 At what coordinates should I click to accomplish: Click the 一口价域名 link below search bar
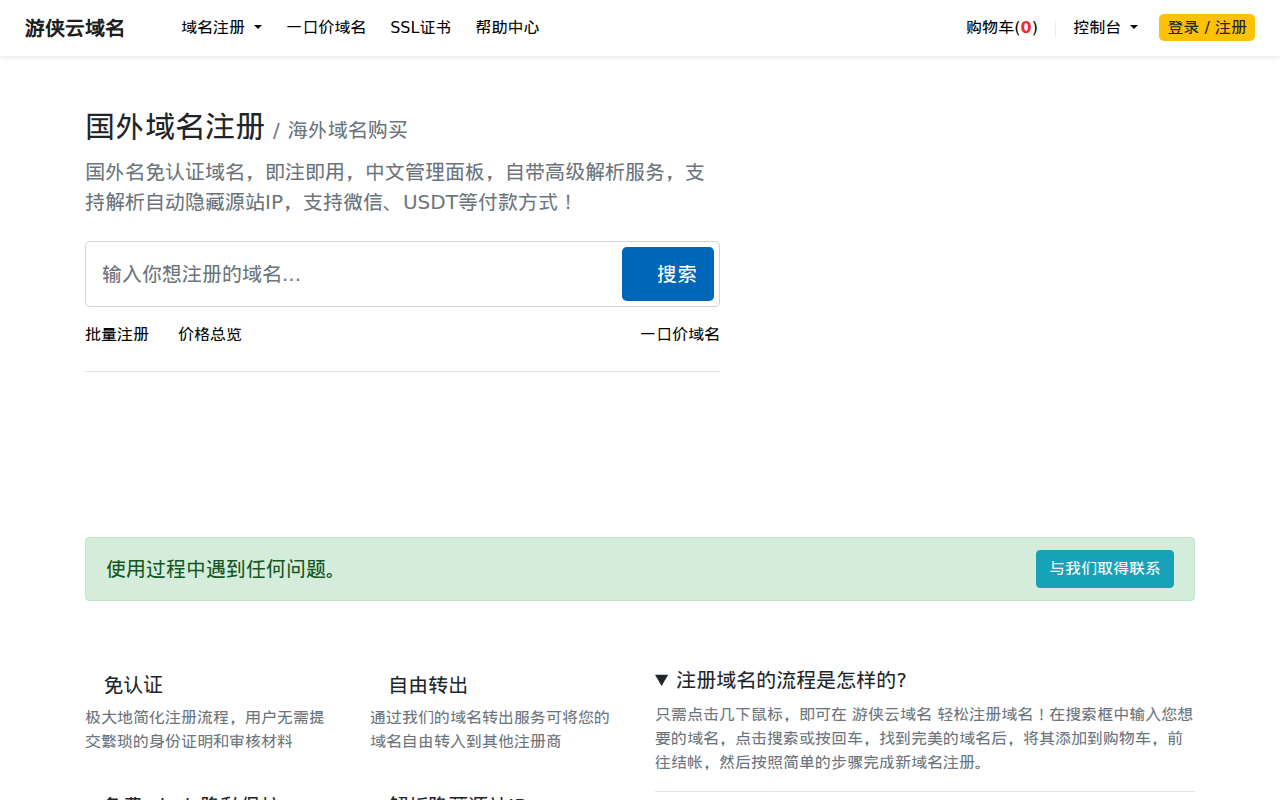[679, 334]
